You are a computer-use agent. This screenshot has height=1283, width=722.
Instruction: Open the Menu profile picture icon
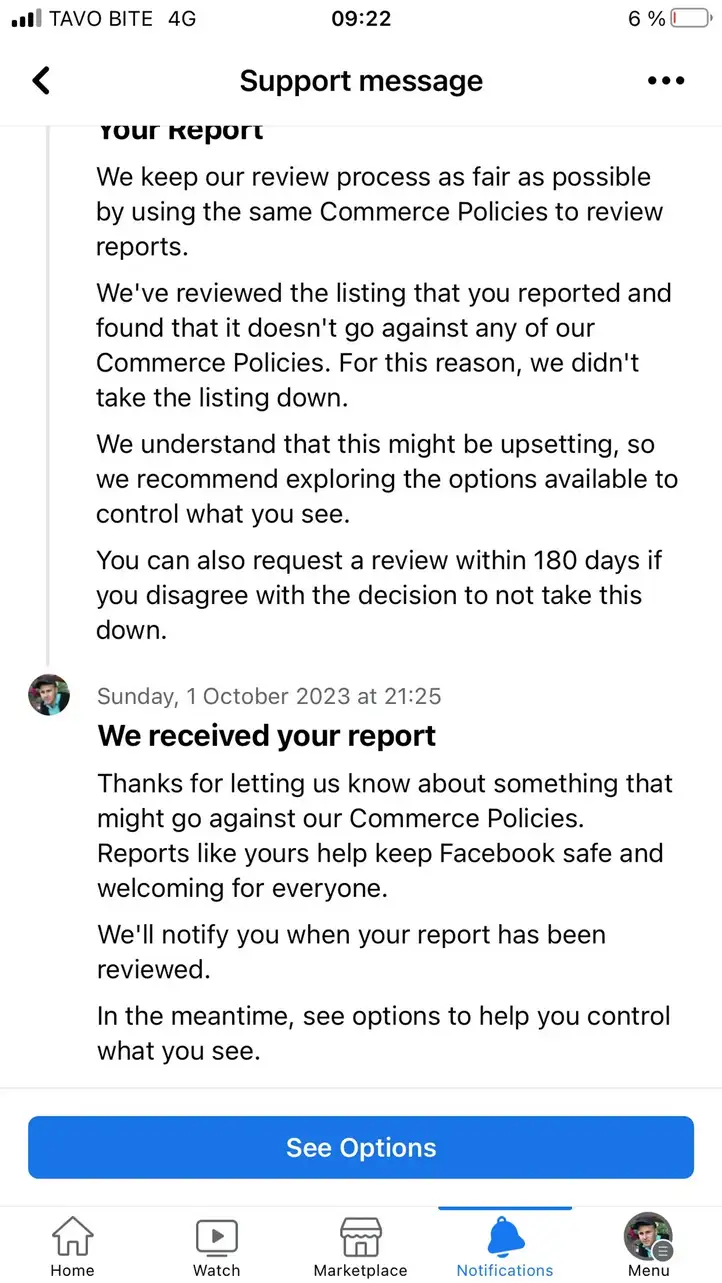click(x=648, y=1236)
